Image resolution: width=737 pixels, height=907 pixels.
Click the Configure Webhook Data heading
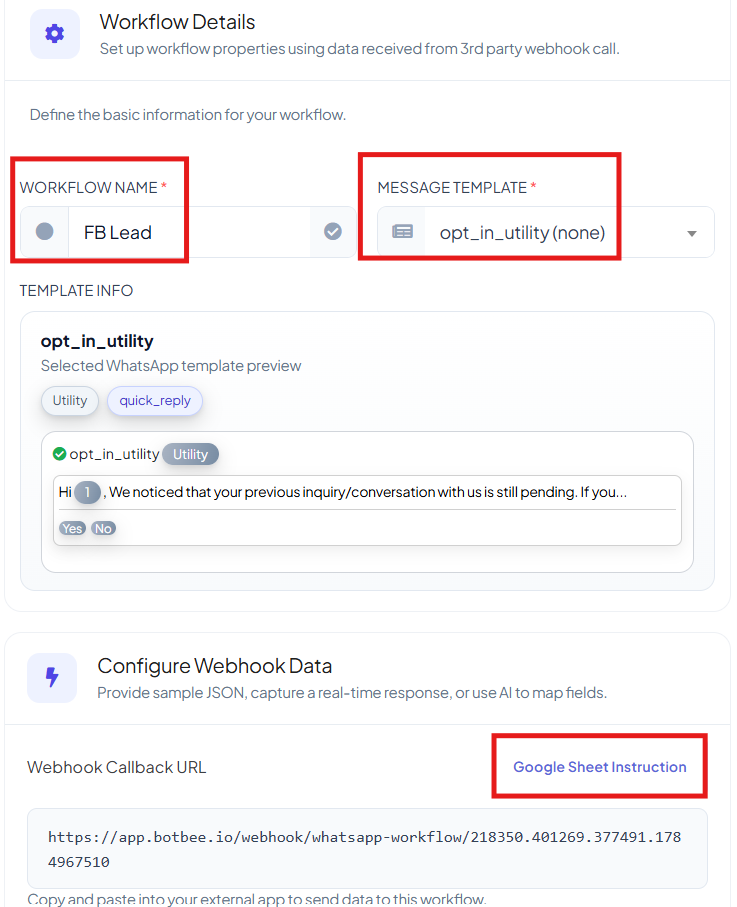pos(215,666)
